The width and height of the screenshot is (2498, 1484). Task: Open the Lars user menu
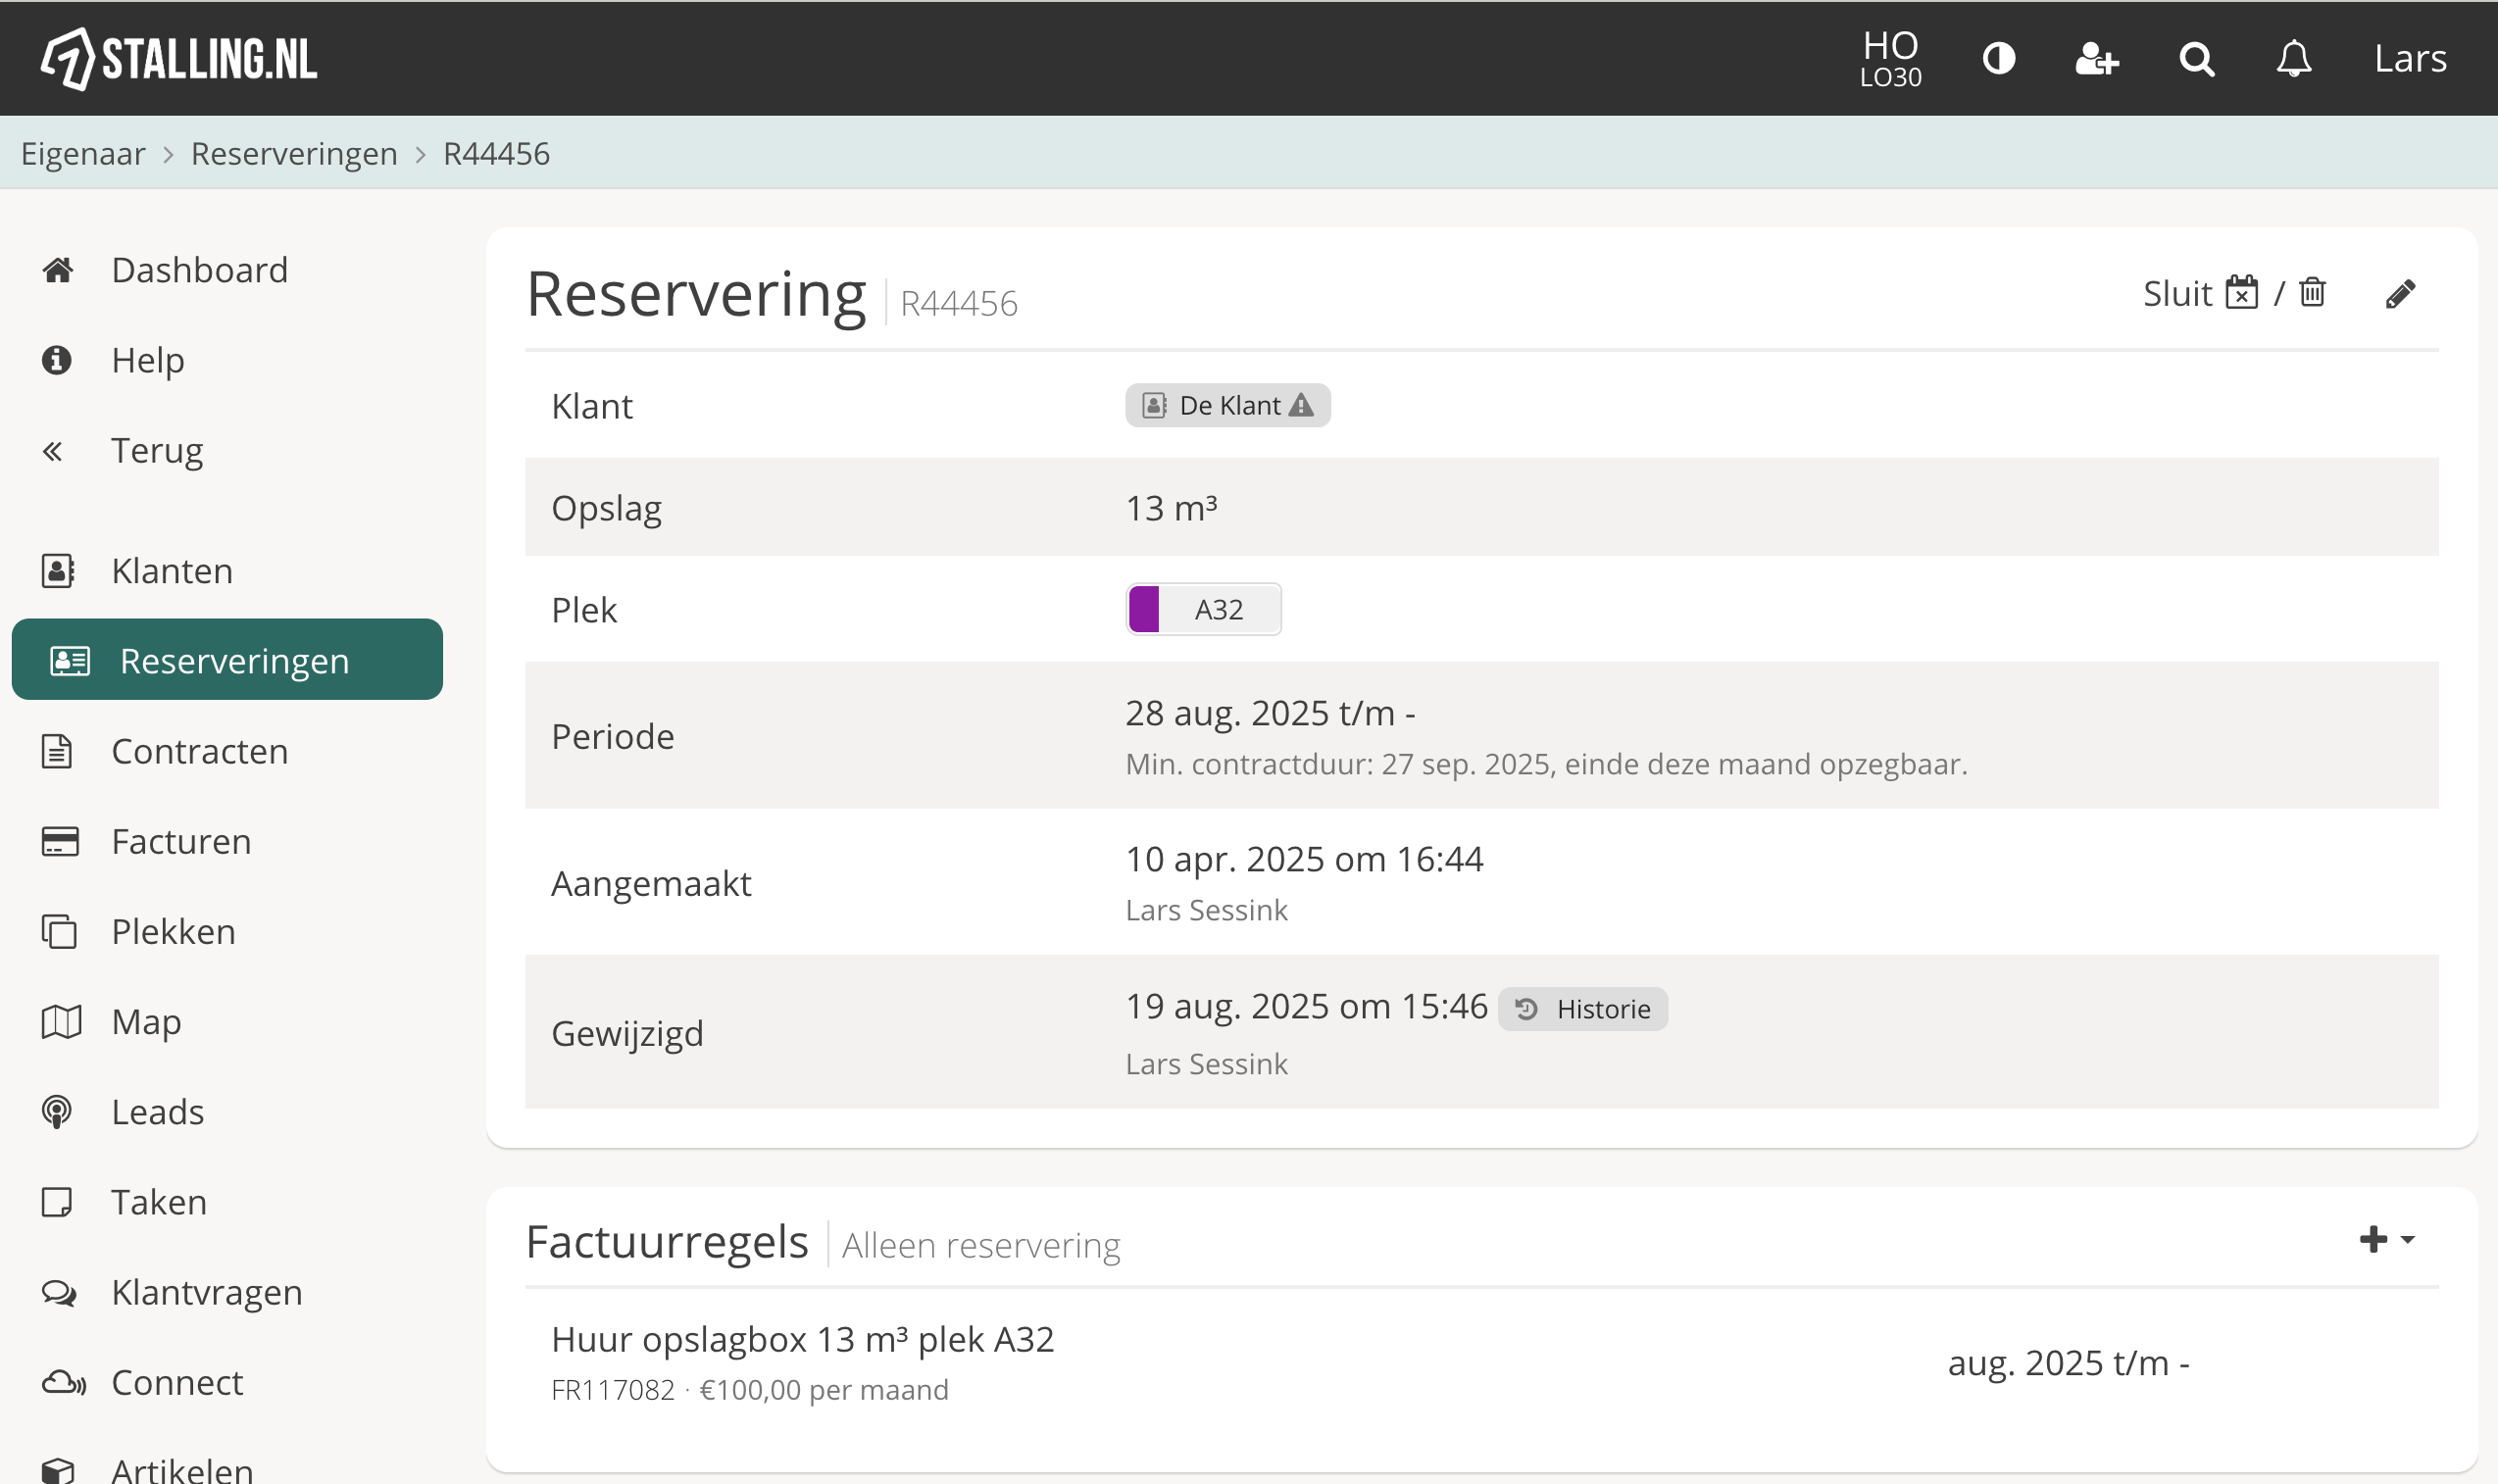[x=2410, y=58]
